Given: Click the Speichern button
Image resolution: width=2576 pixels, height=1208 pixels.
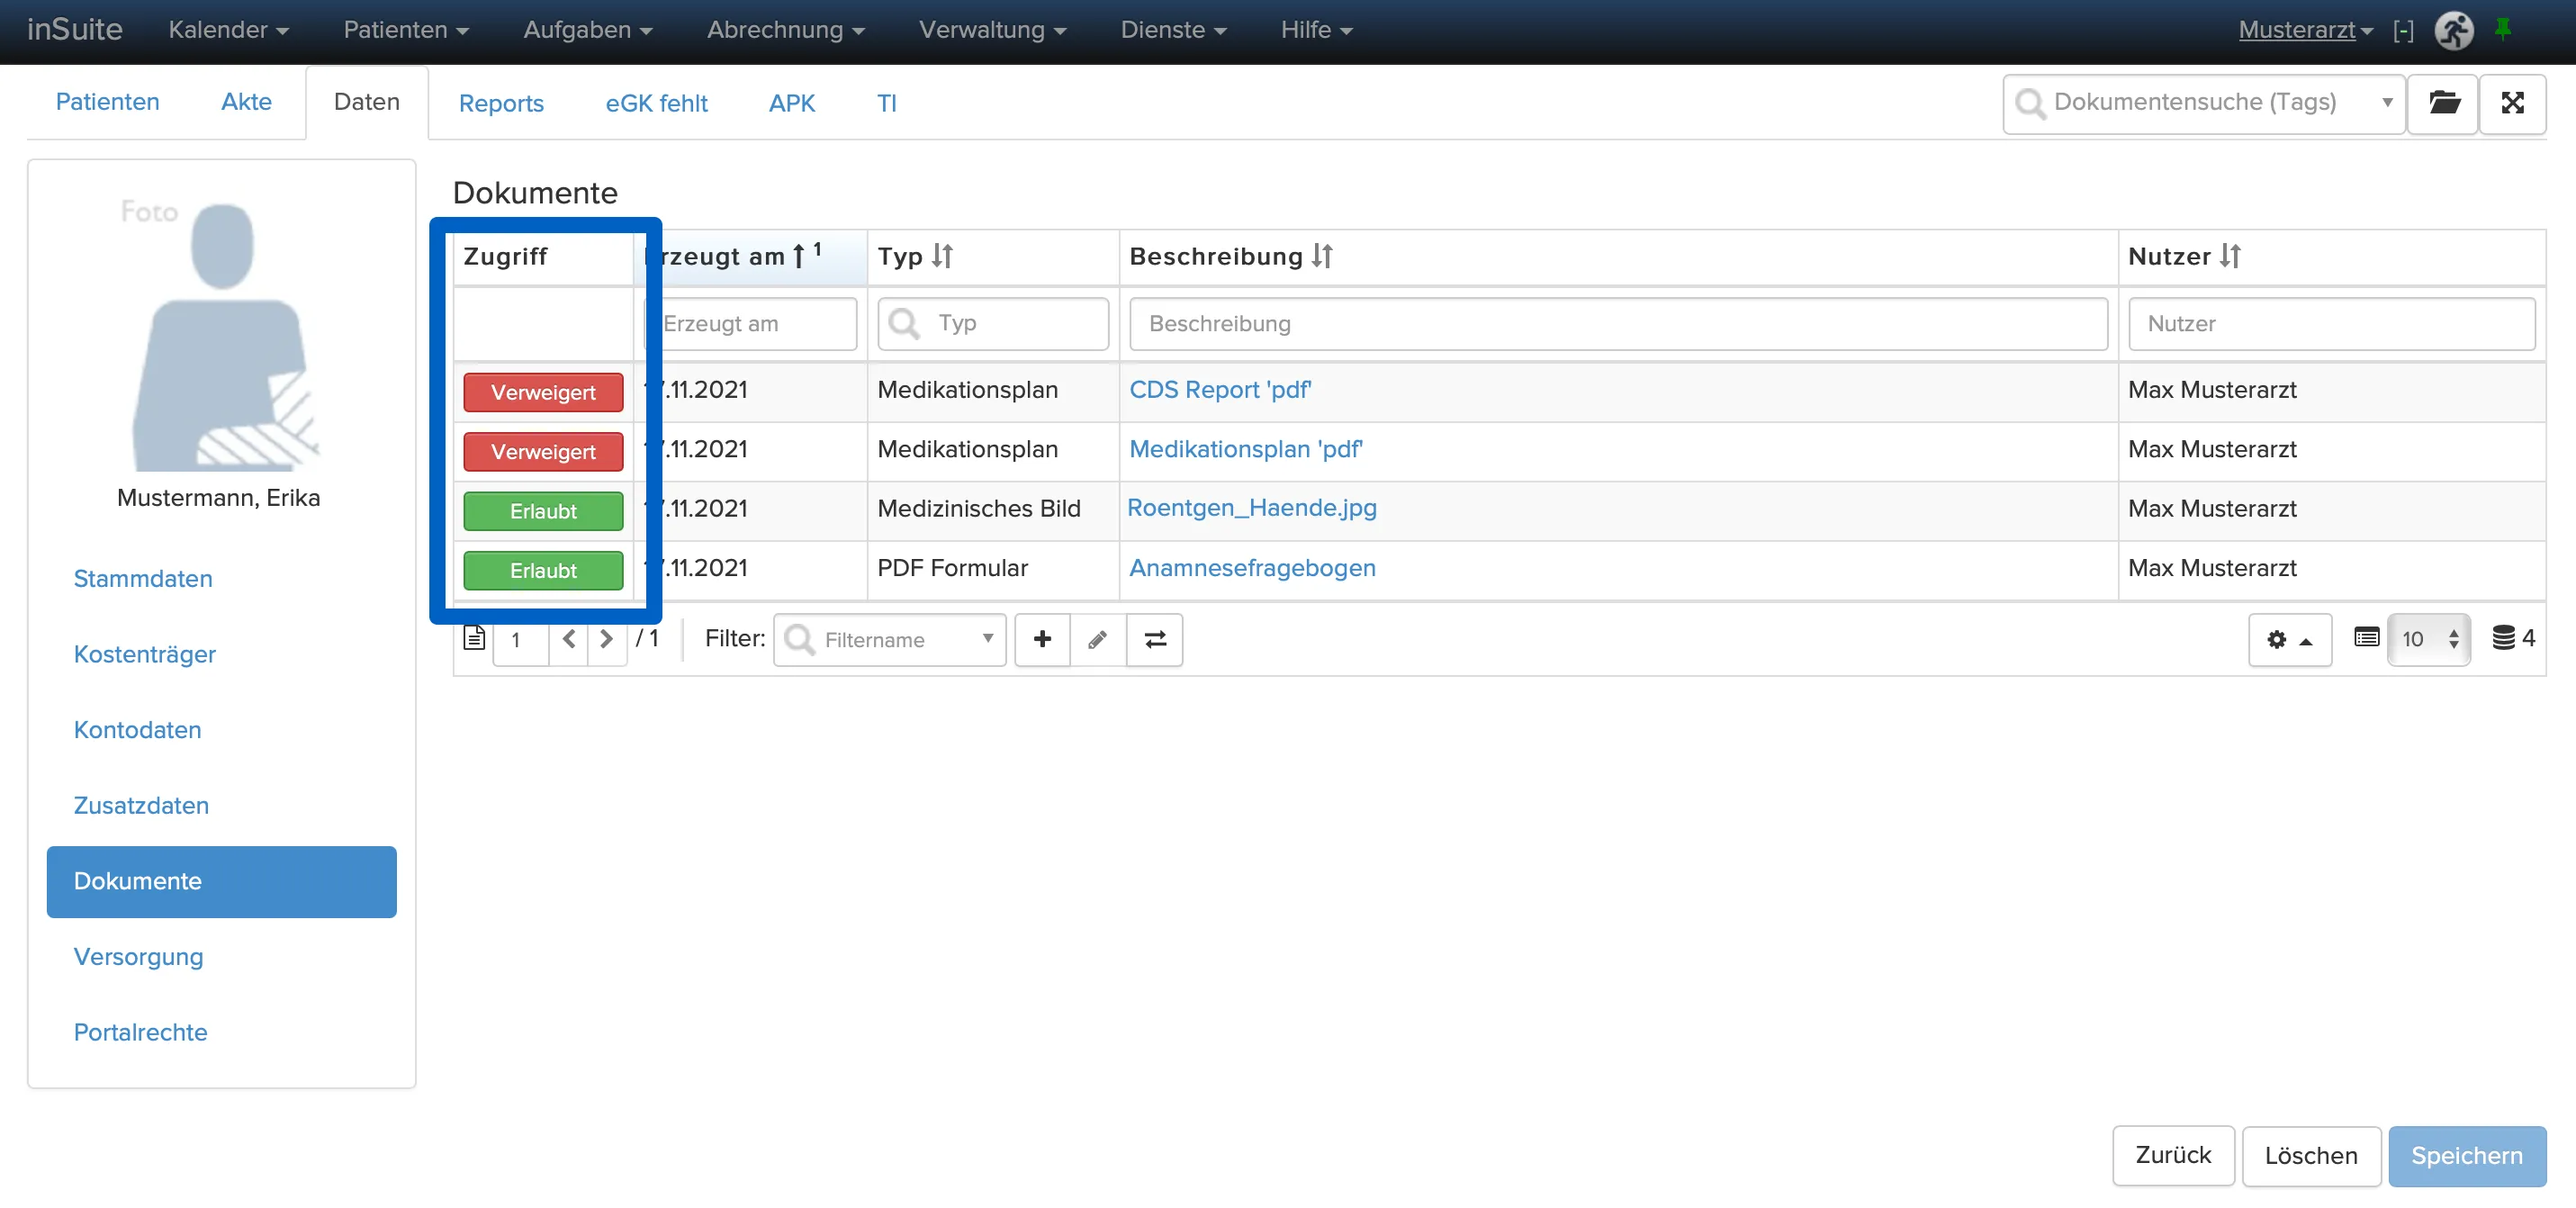Looking at the screenshot, I should click(x=2466, y=1156).
